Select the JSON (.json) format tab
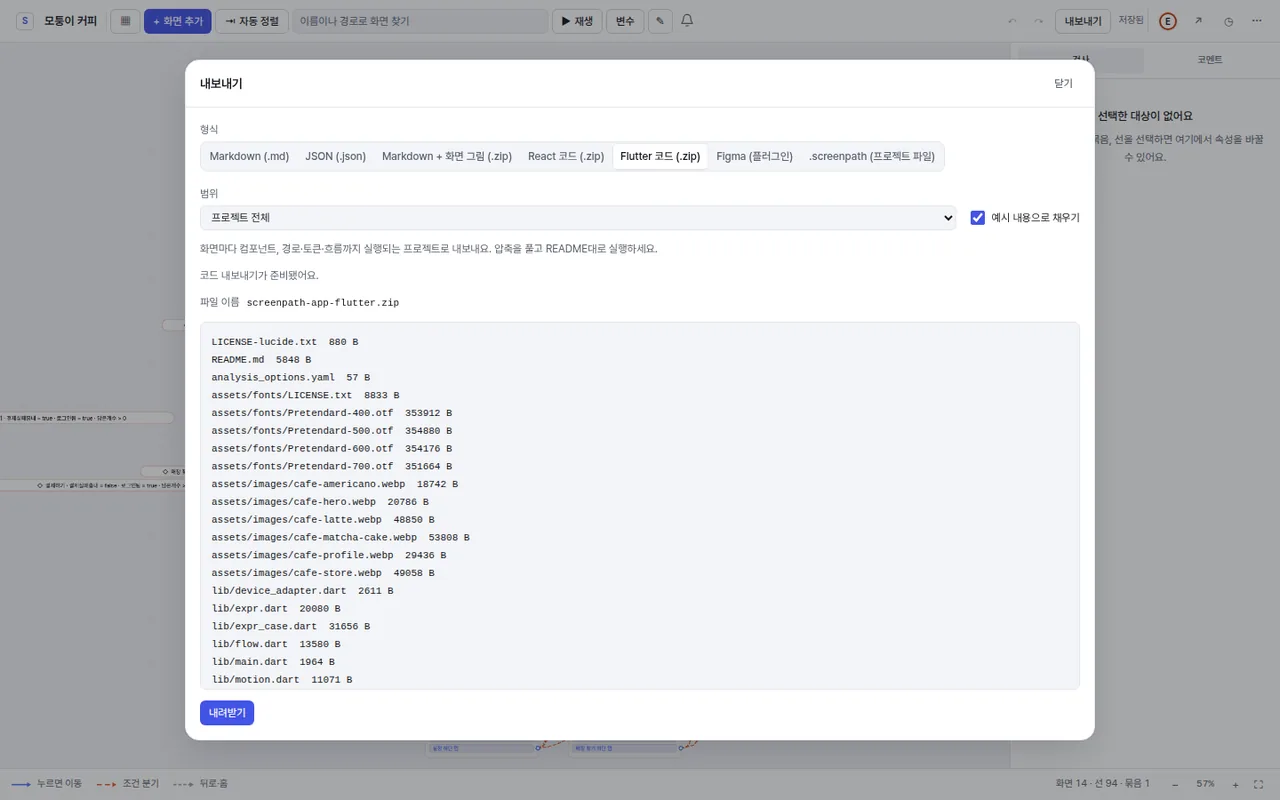The width and height of the screenshot is (1280, 800). tap(336, 156)
